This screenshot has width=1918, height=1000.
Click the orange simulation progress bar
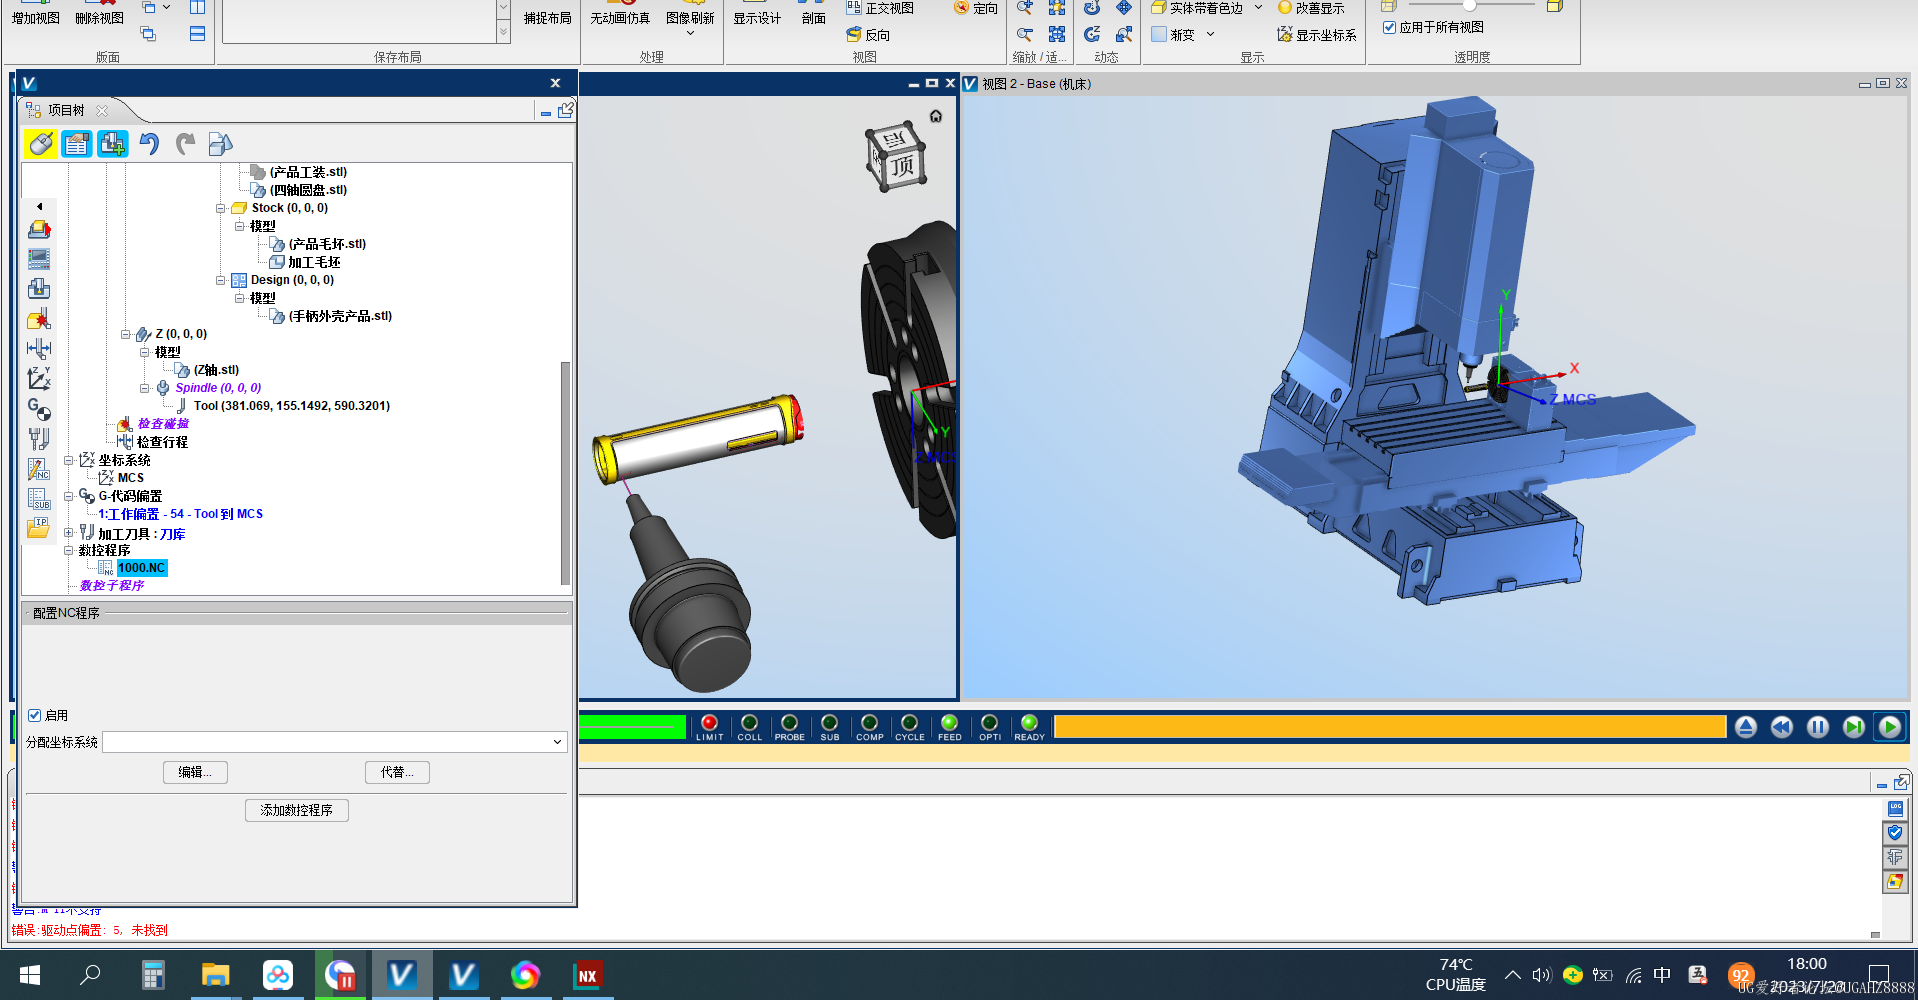(1390, 727)
